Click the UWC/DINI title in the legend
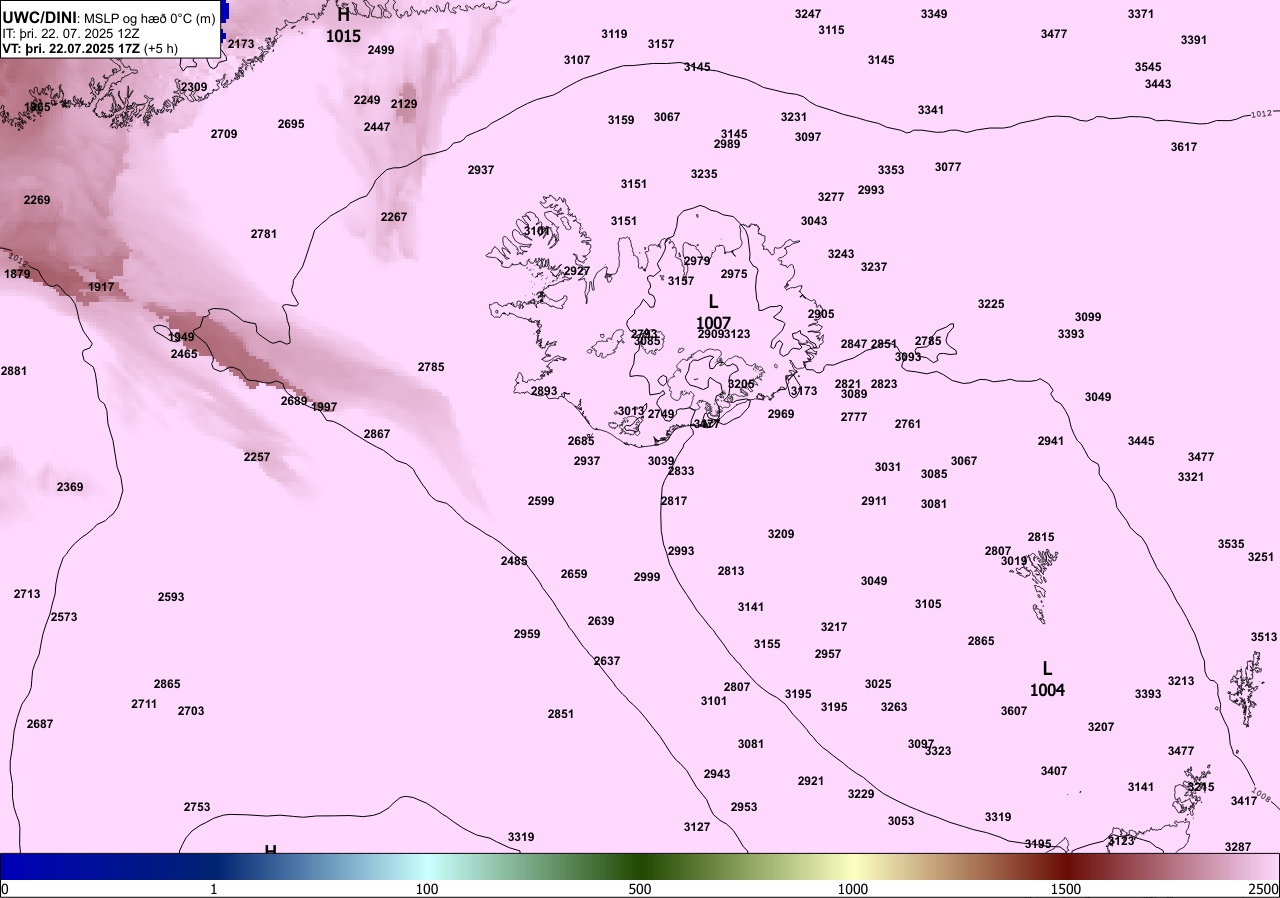1280x898 pixels. 40,17
